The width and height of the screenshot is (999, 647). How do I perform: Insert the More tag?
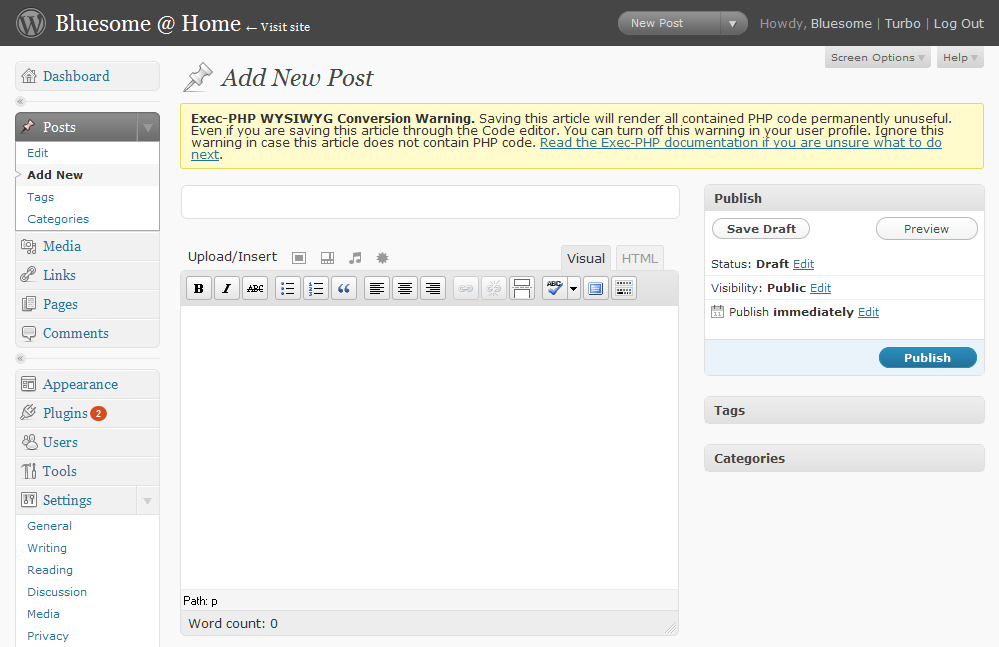[x=522, y=289]
